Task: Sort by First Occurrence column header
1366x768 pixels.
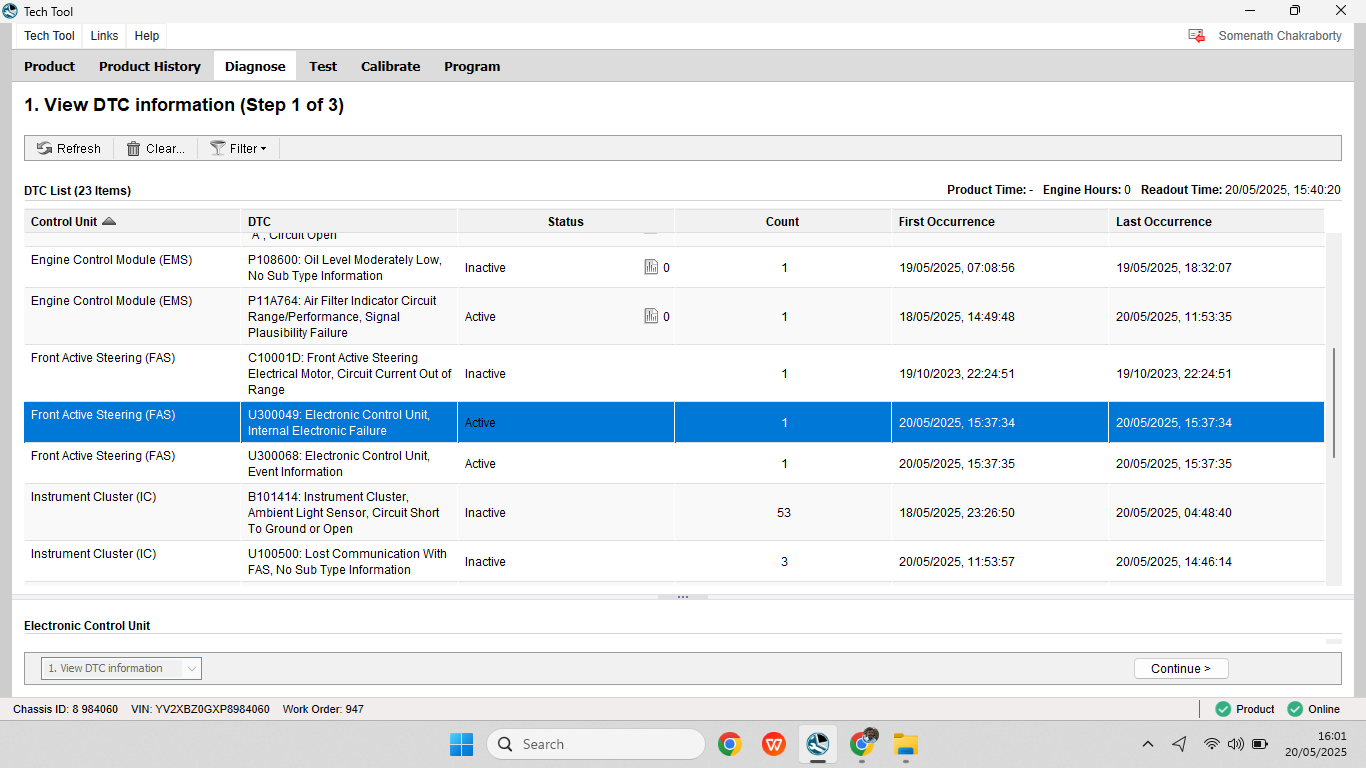Action: 1000,222
